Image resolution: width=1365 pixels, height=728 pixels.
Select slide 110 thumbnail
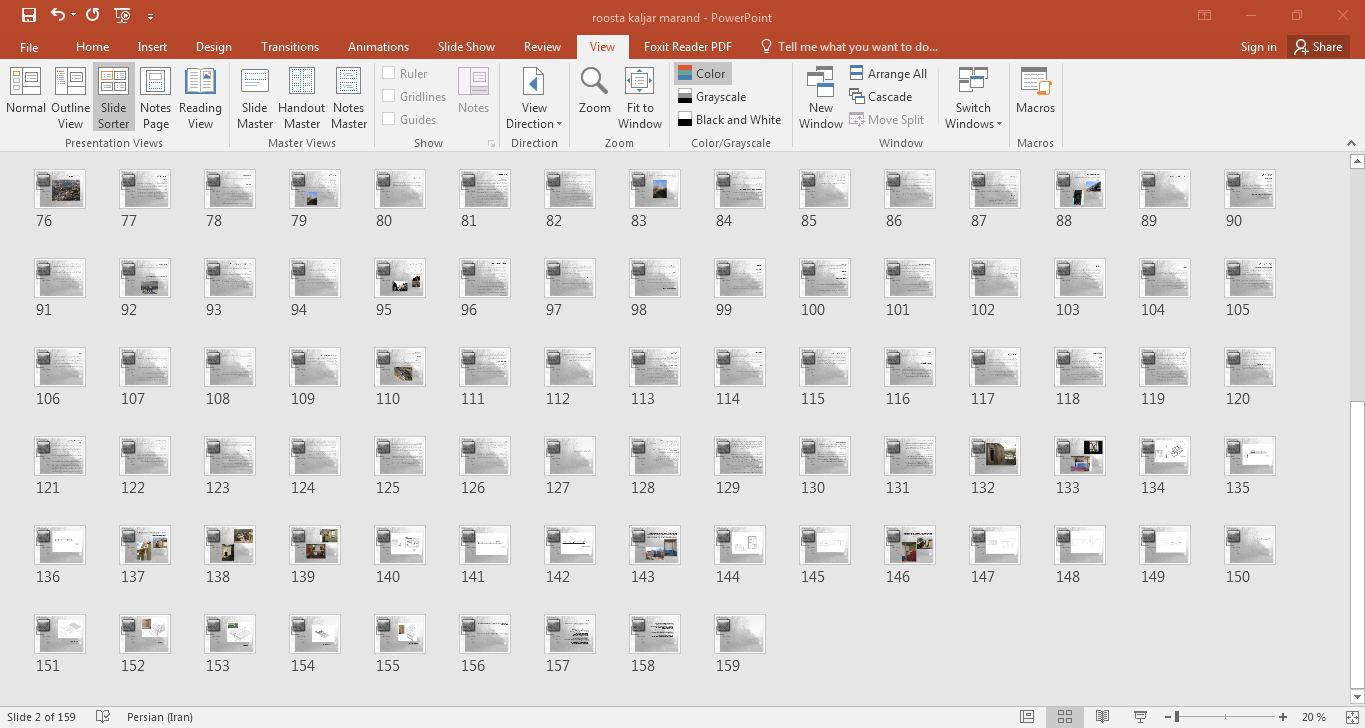399,366
